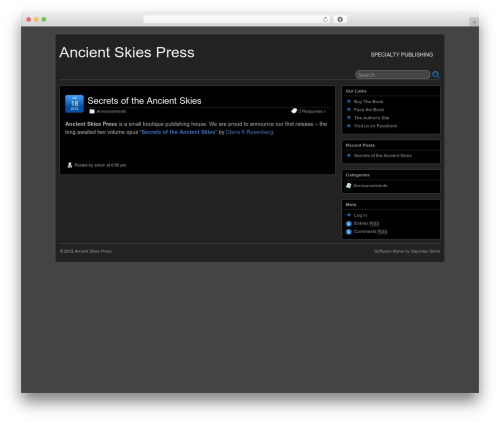Click the Categories Announcements page icon
The width and height of the screenshot is (500, 423).
point(349,186)
